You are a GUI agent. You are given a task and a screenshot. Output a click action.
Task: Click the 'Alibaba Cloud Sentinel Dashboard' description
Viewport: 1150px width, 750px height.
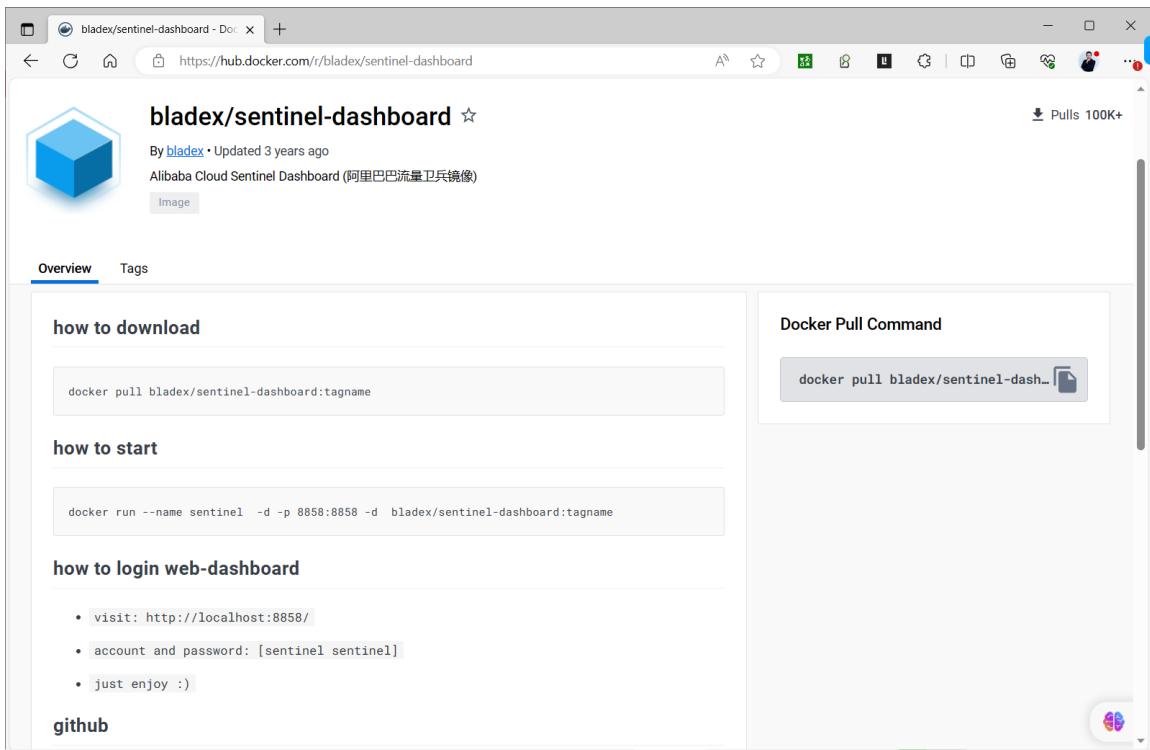click(x=313, y=176)
